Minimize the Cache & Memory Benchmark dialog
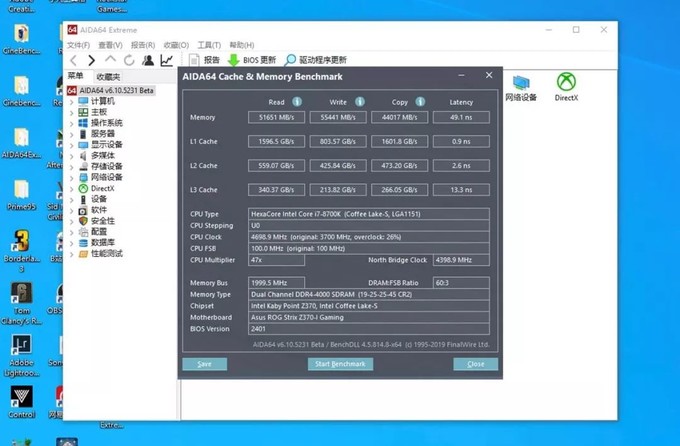 click(461, 75)
